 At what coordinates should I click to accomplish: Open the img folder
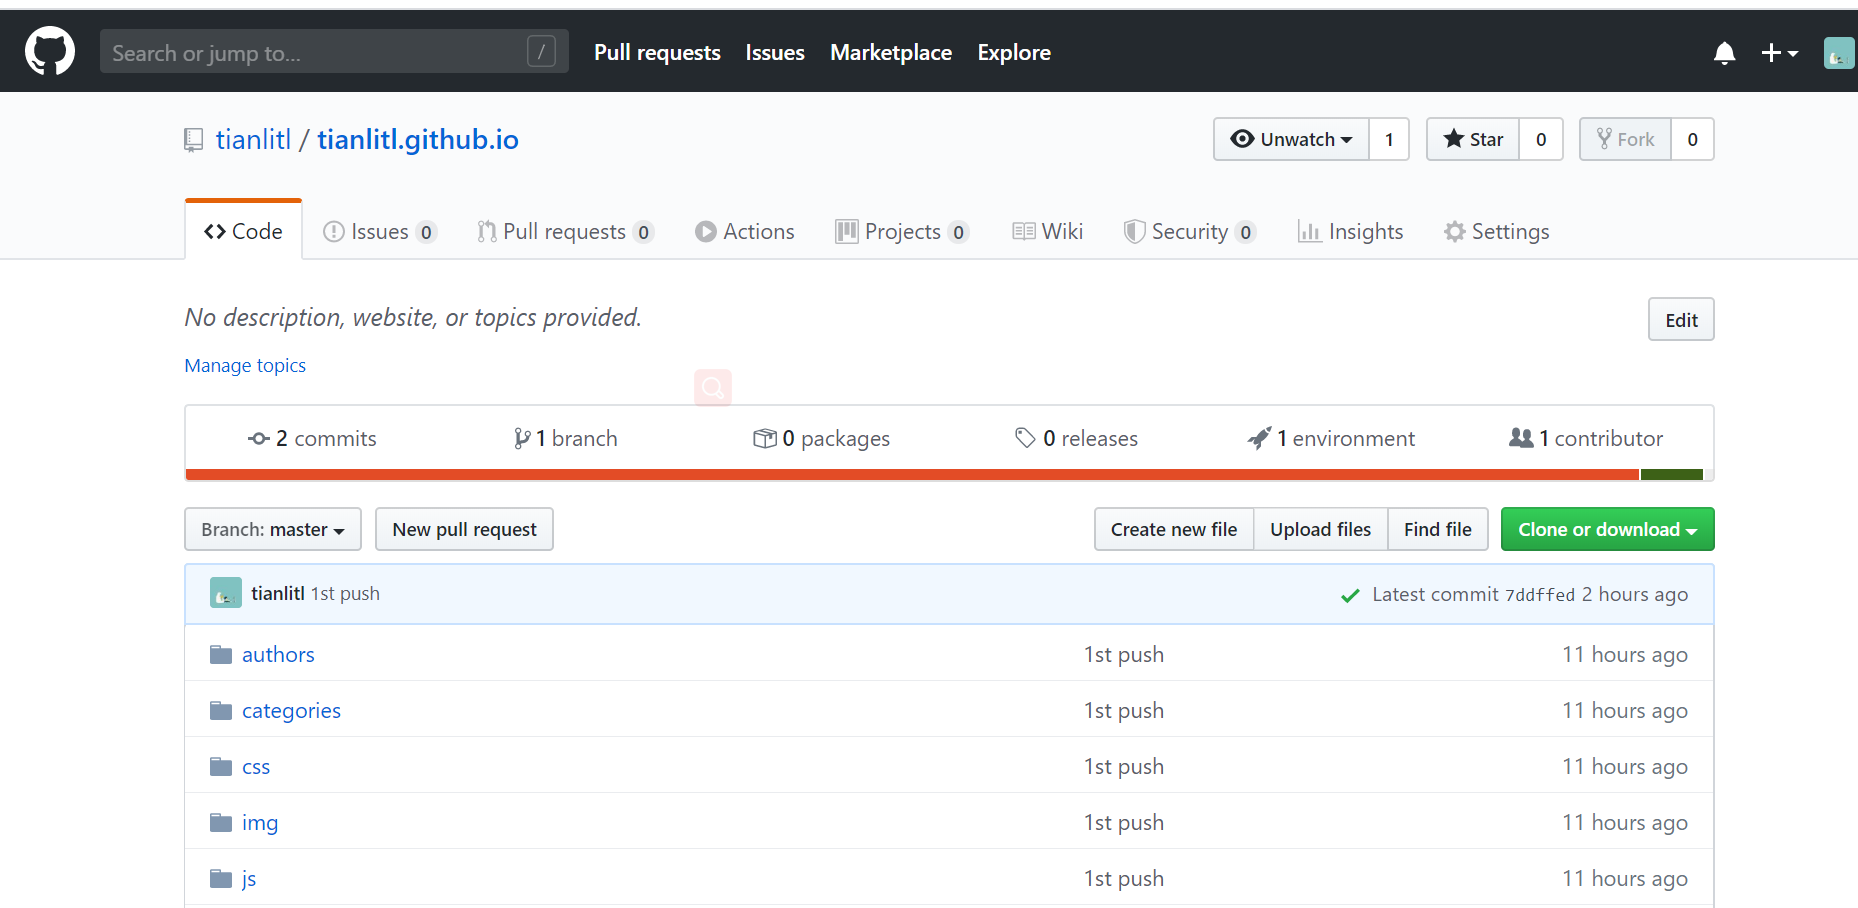(260, 823)
